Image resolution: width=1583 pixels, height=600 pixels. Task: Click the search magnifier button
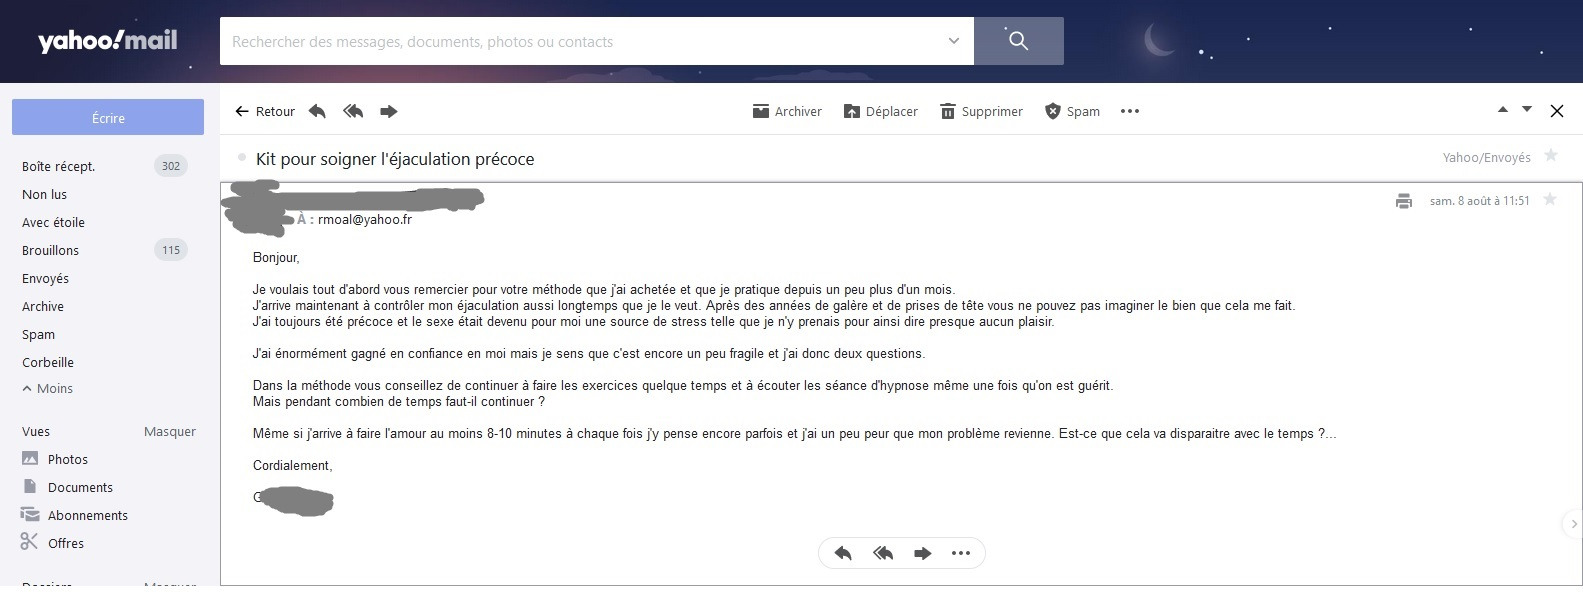coord(1019,41)
